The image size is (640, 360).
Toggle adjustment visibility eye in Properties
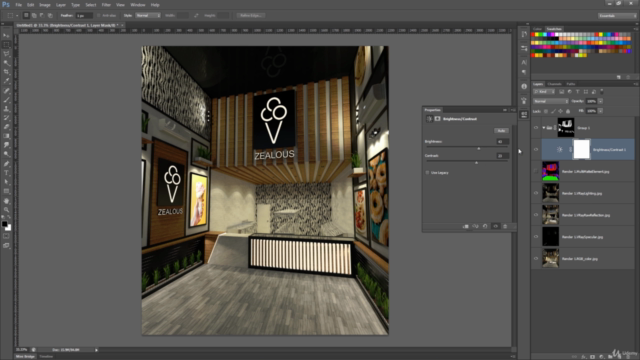pyautogui.click(x=495, y=226)
